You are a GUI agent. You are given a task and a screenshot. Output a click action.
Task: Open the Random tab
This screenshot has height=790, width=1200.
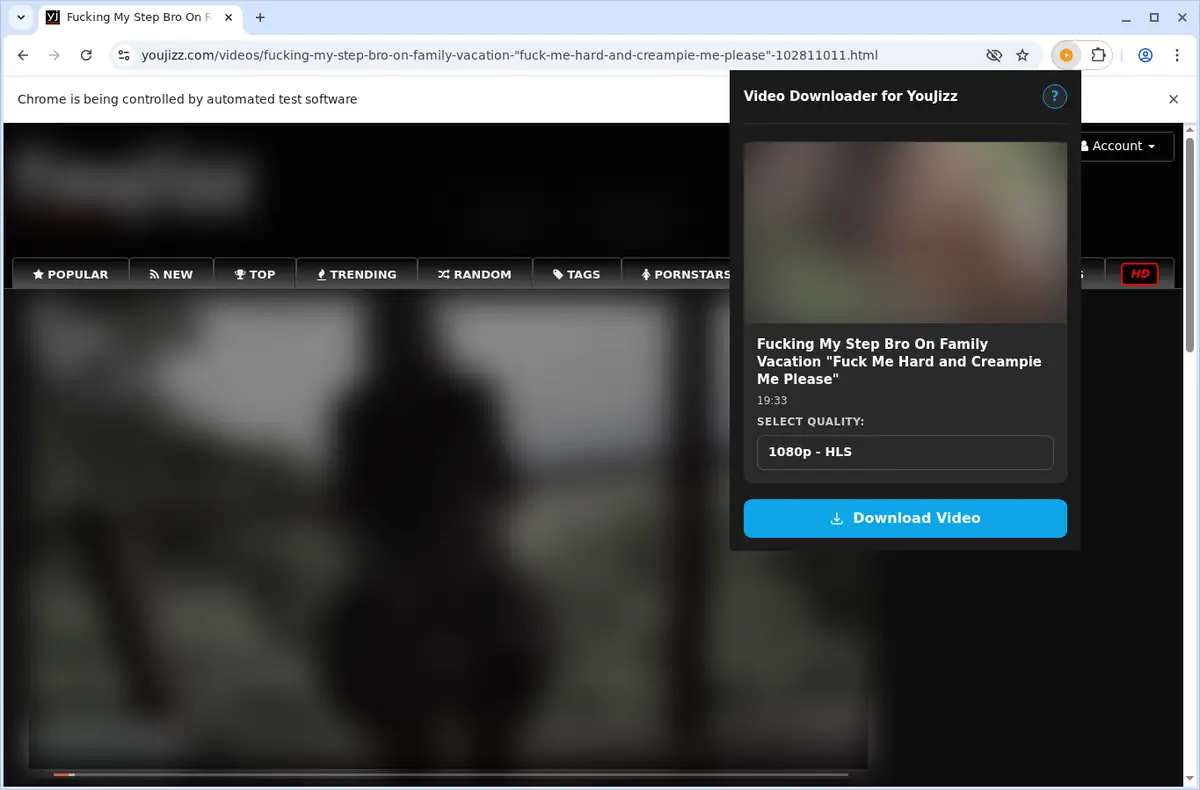pos(475,274)
